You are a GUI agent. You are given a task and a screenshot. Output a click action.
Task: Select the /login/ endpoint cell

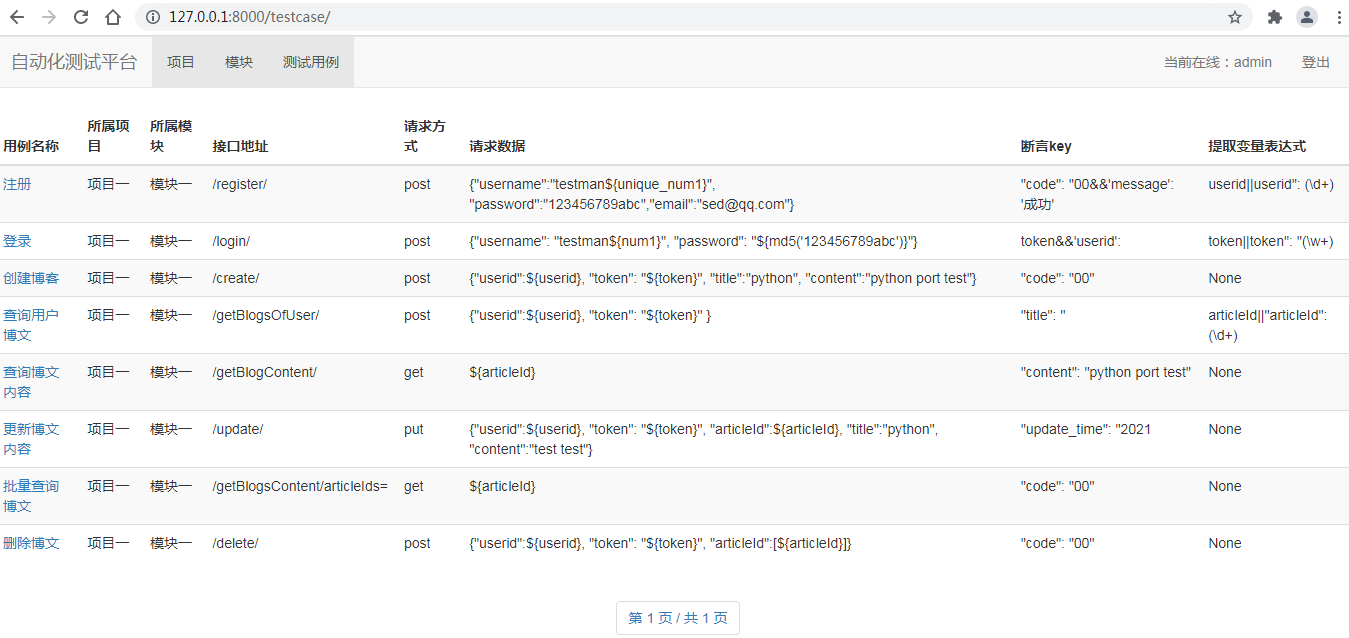(x=231, y=241)
